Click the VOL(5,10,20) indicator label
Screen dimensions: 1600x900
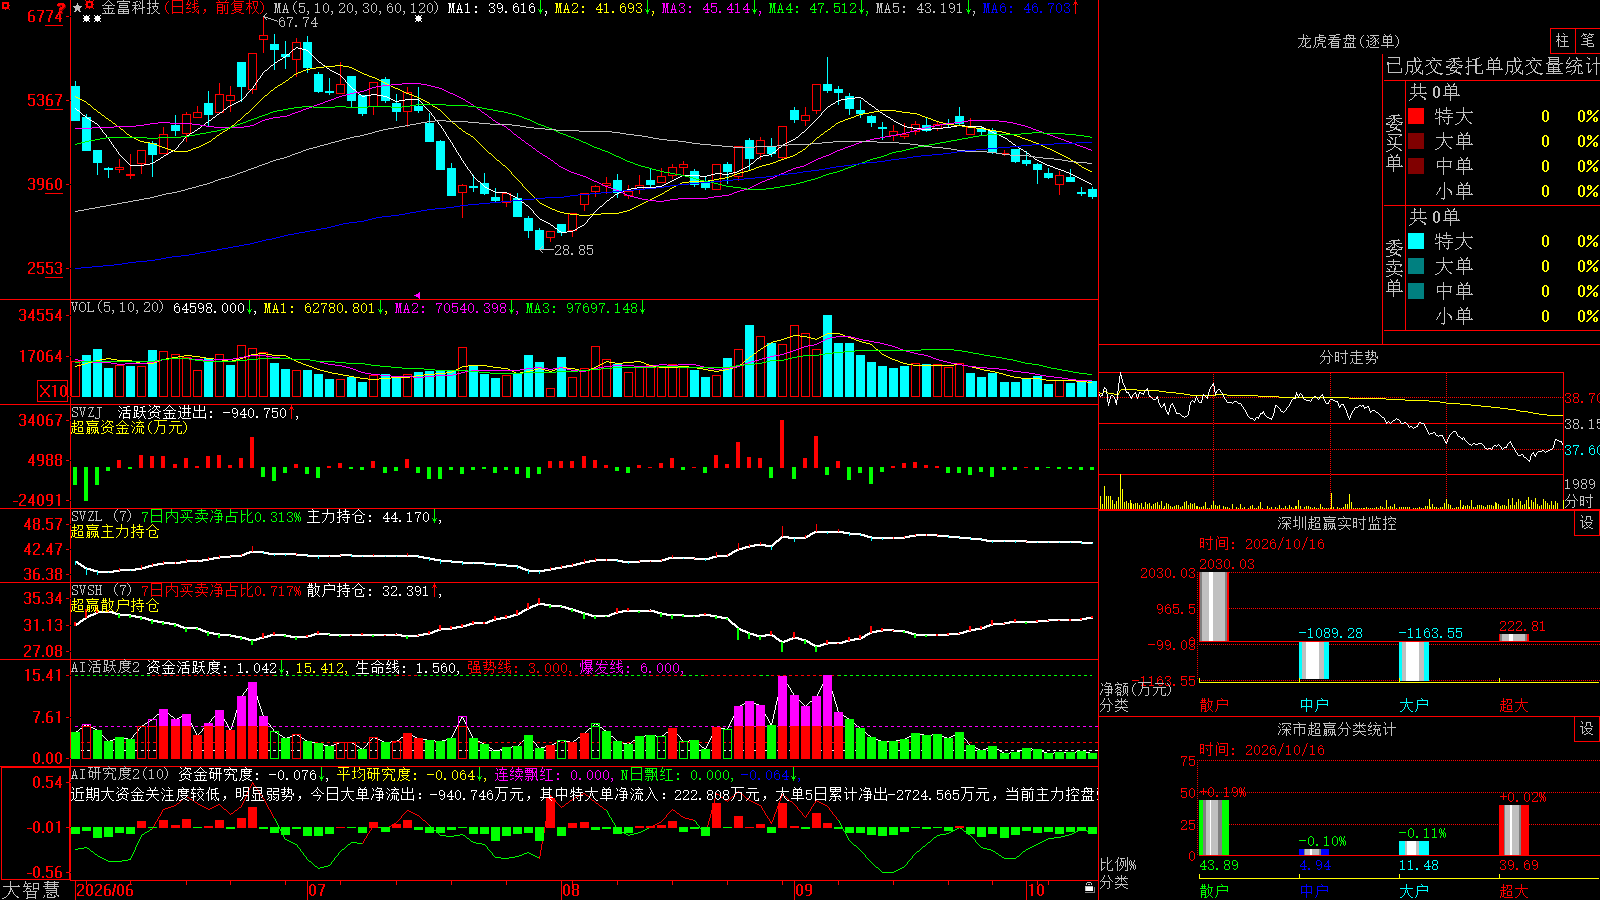pyautogui.click(x=117, y=307)
